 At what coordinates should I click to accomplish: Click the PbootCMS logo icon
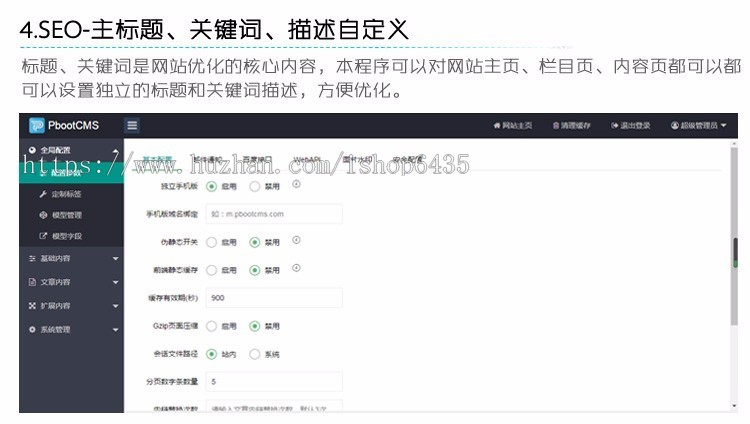pyautogui.click(x=37, y=125)
